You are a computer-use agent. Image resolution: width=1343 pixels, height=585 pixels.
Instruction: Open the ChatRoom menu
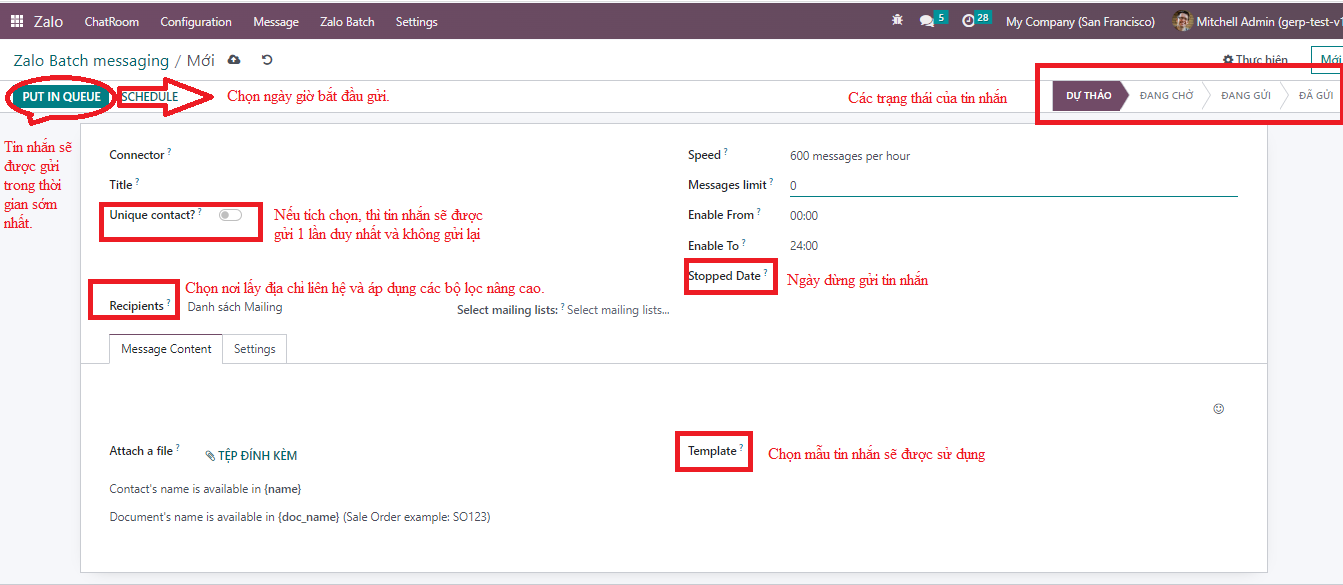(112, 21)
